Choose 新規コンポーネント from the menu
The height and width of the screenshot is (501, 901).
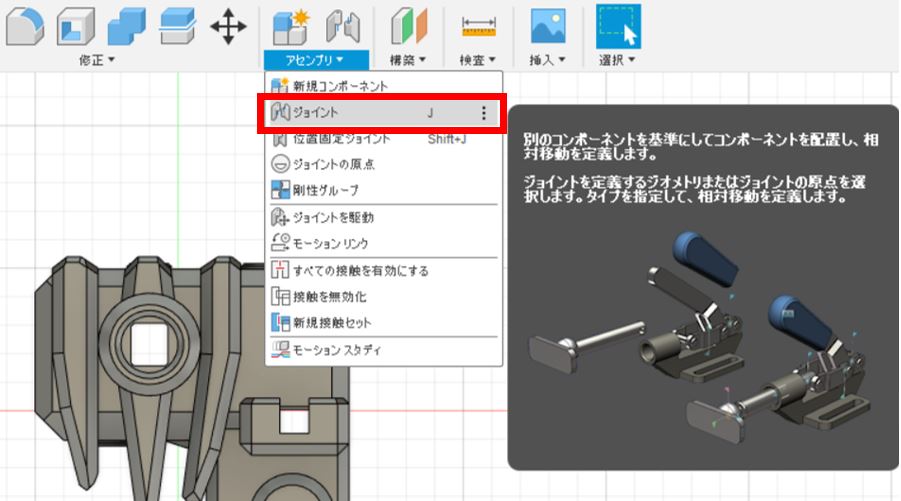[x=383, y=86]
